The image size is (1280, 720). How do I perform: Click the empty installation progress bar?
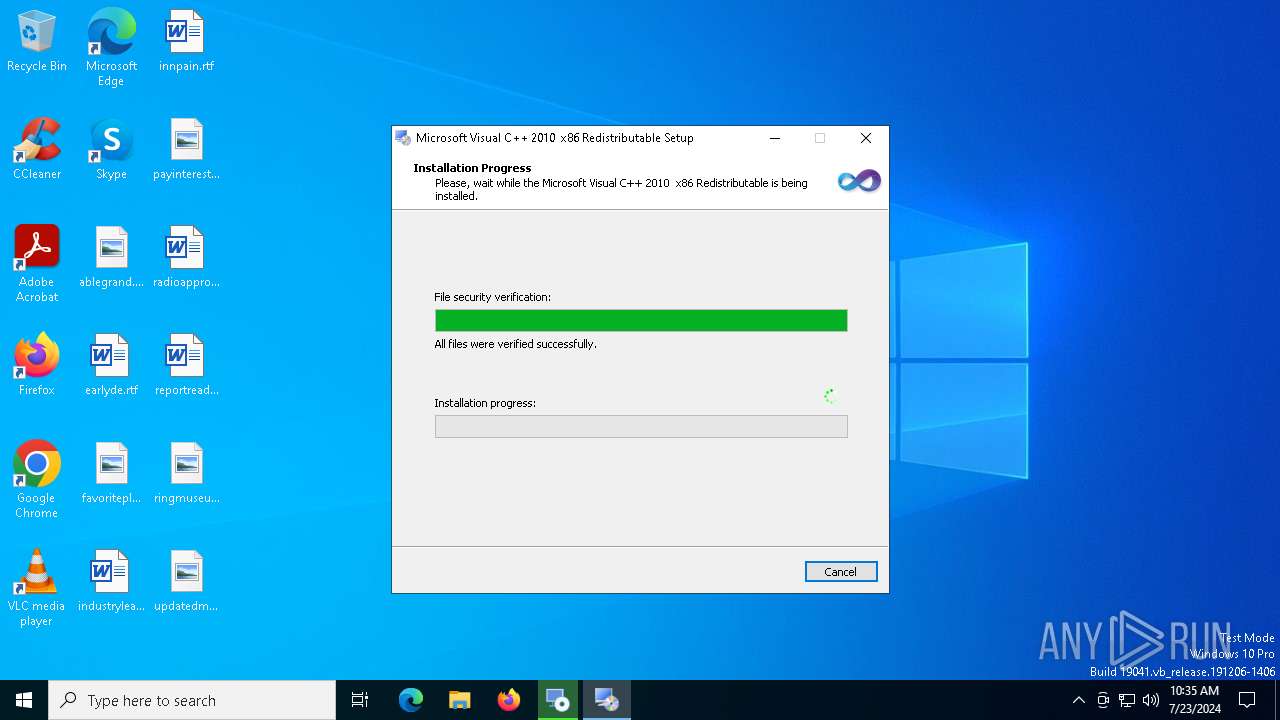coord(641,426)
